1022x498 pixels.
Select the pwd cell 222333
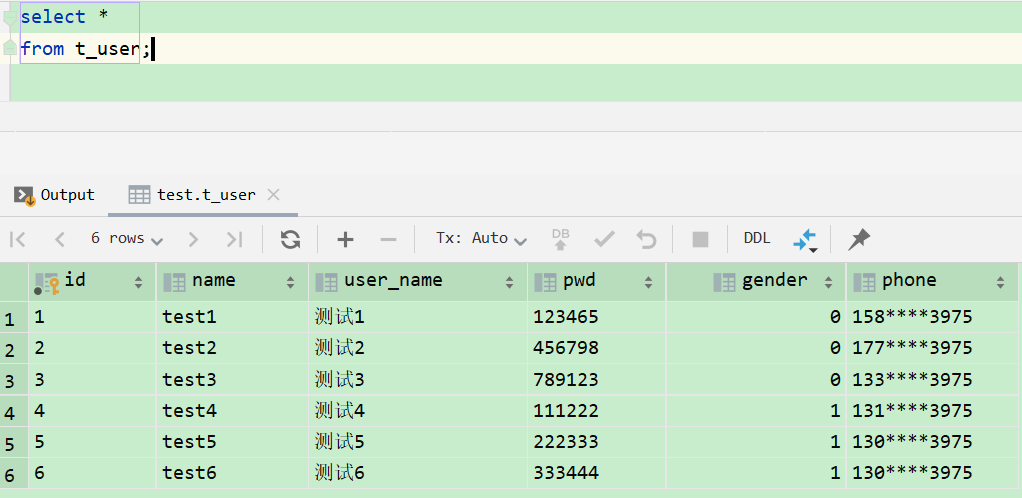point(596,443)
